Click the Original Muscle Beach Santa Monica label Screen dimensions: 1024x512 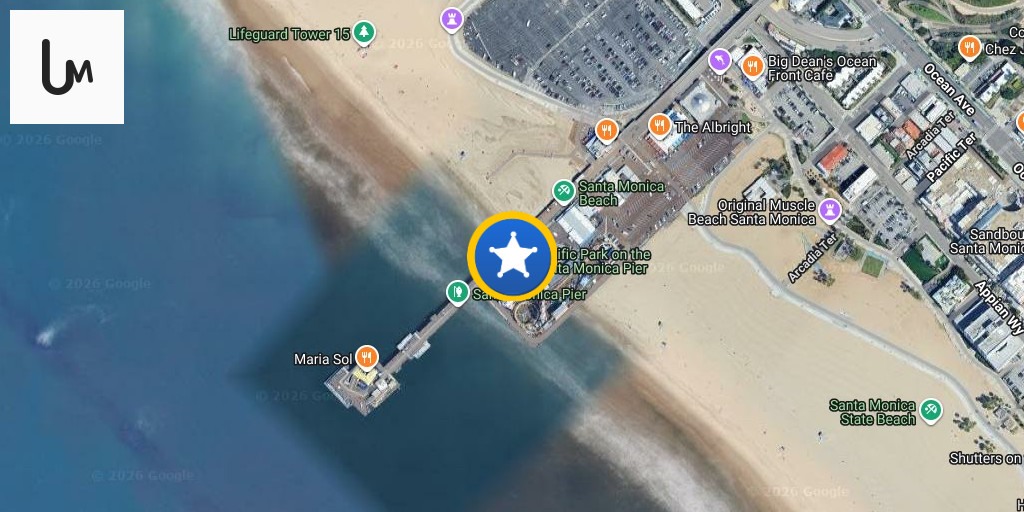[x=752, y=213]
